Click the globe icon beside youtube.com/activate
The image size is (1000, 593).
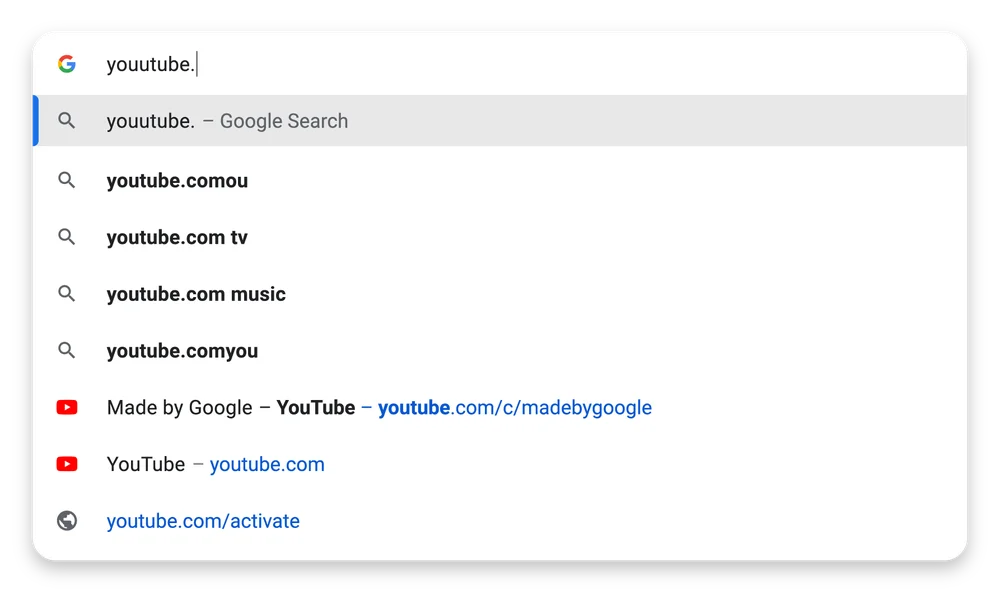tap(67, 520)
